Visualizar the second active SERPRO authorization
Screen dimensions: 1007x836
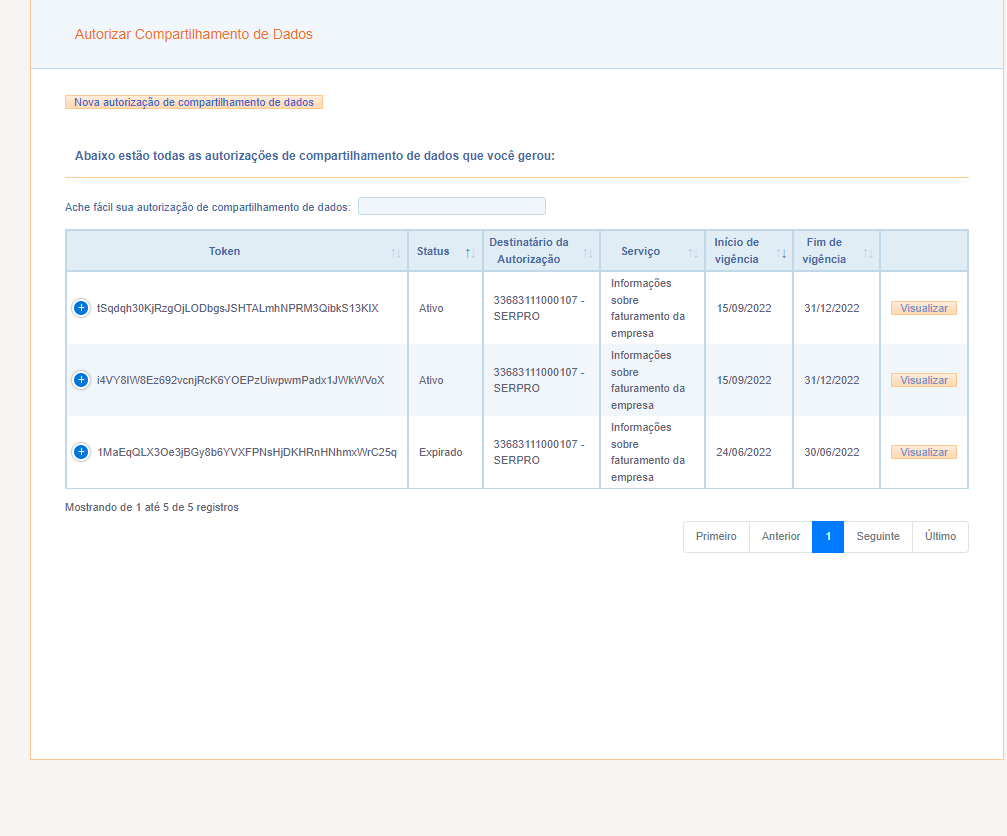(x=923, y=380)
